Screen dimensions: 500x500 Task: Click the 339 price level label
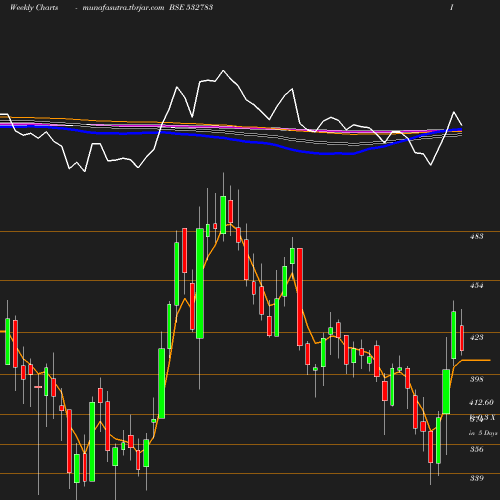click(x=476, y=478)
